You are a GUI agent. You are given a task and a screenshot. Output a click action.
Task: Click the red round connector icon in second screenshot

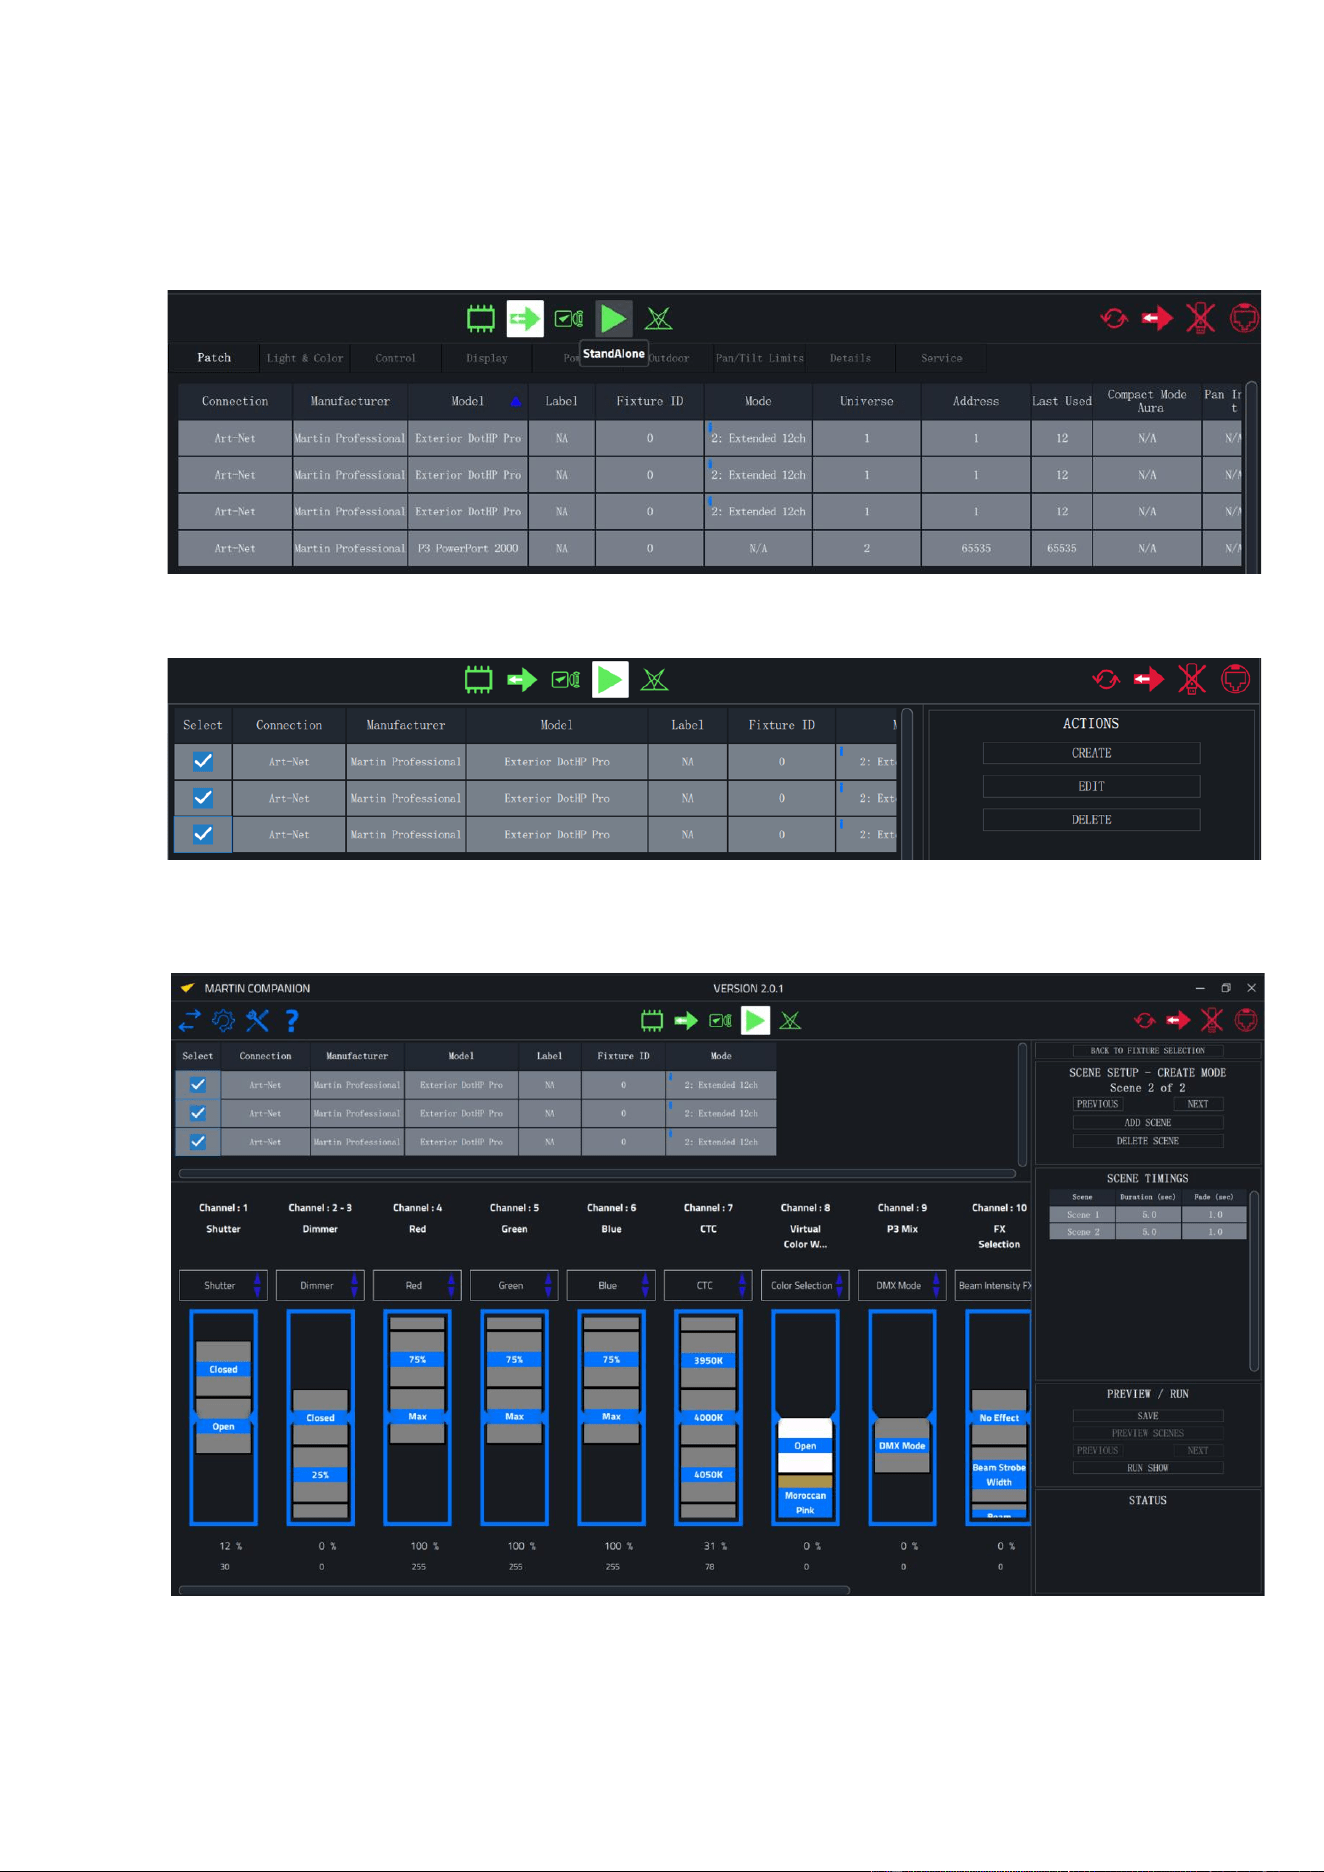point(1236,679)
